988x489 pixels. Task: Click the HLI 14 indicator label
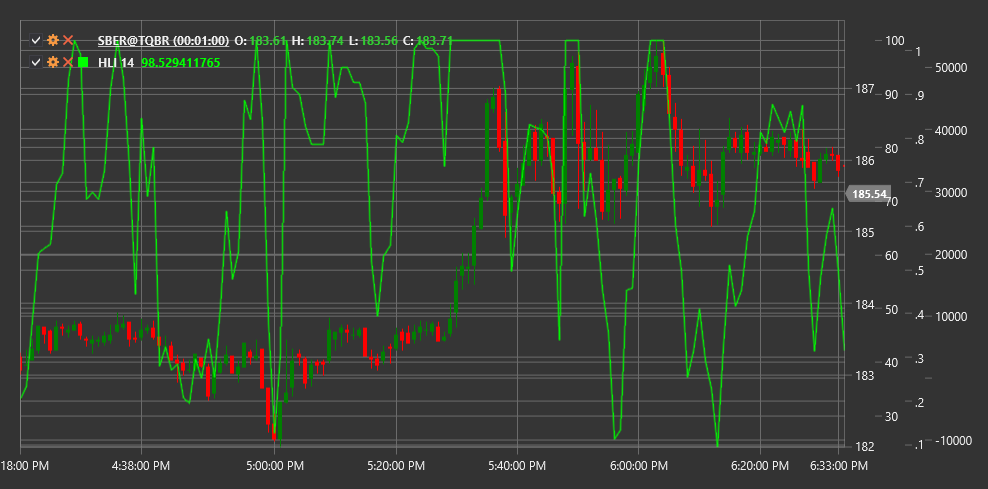(x=115, y=62)
